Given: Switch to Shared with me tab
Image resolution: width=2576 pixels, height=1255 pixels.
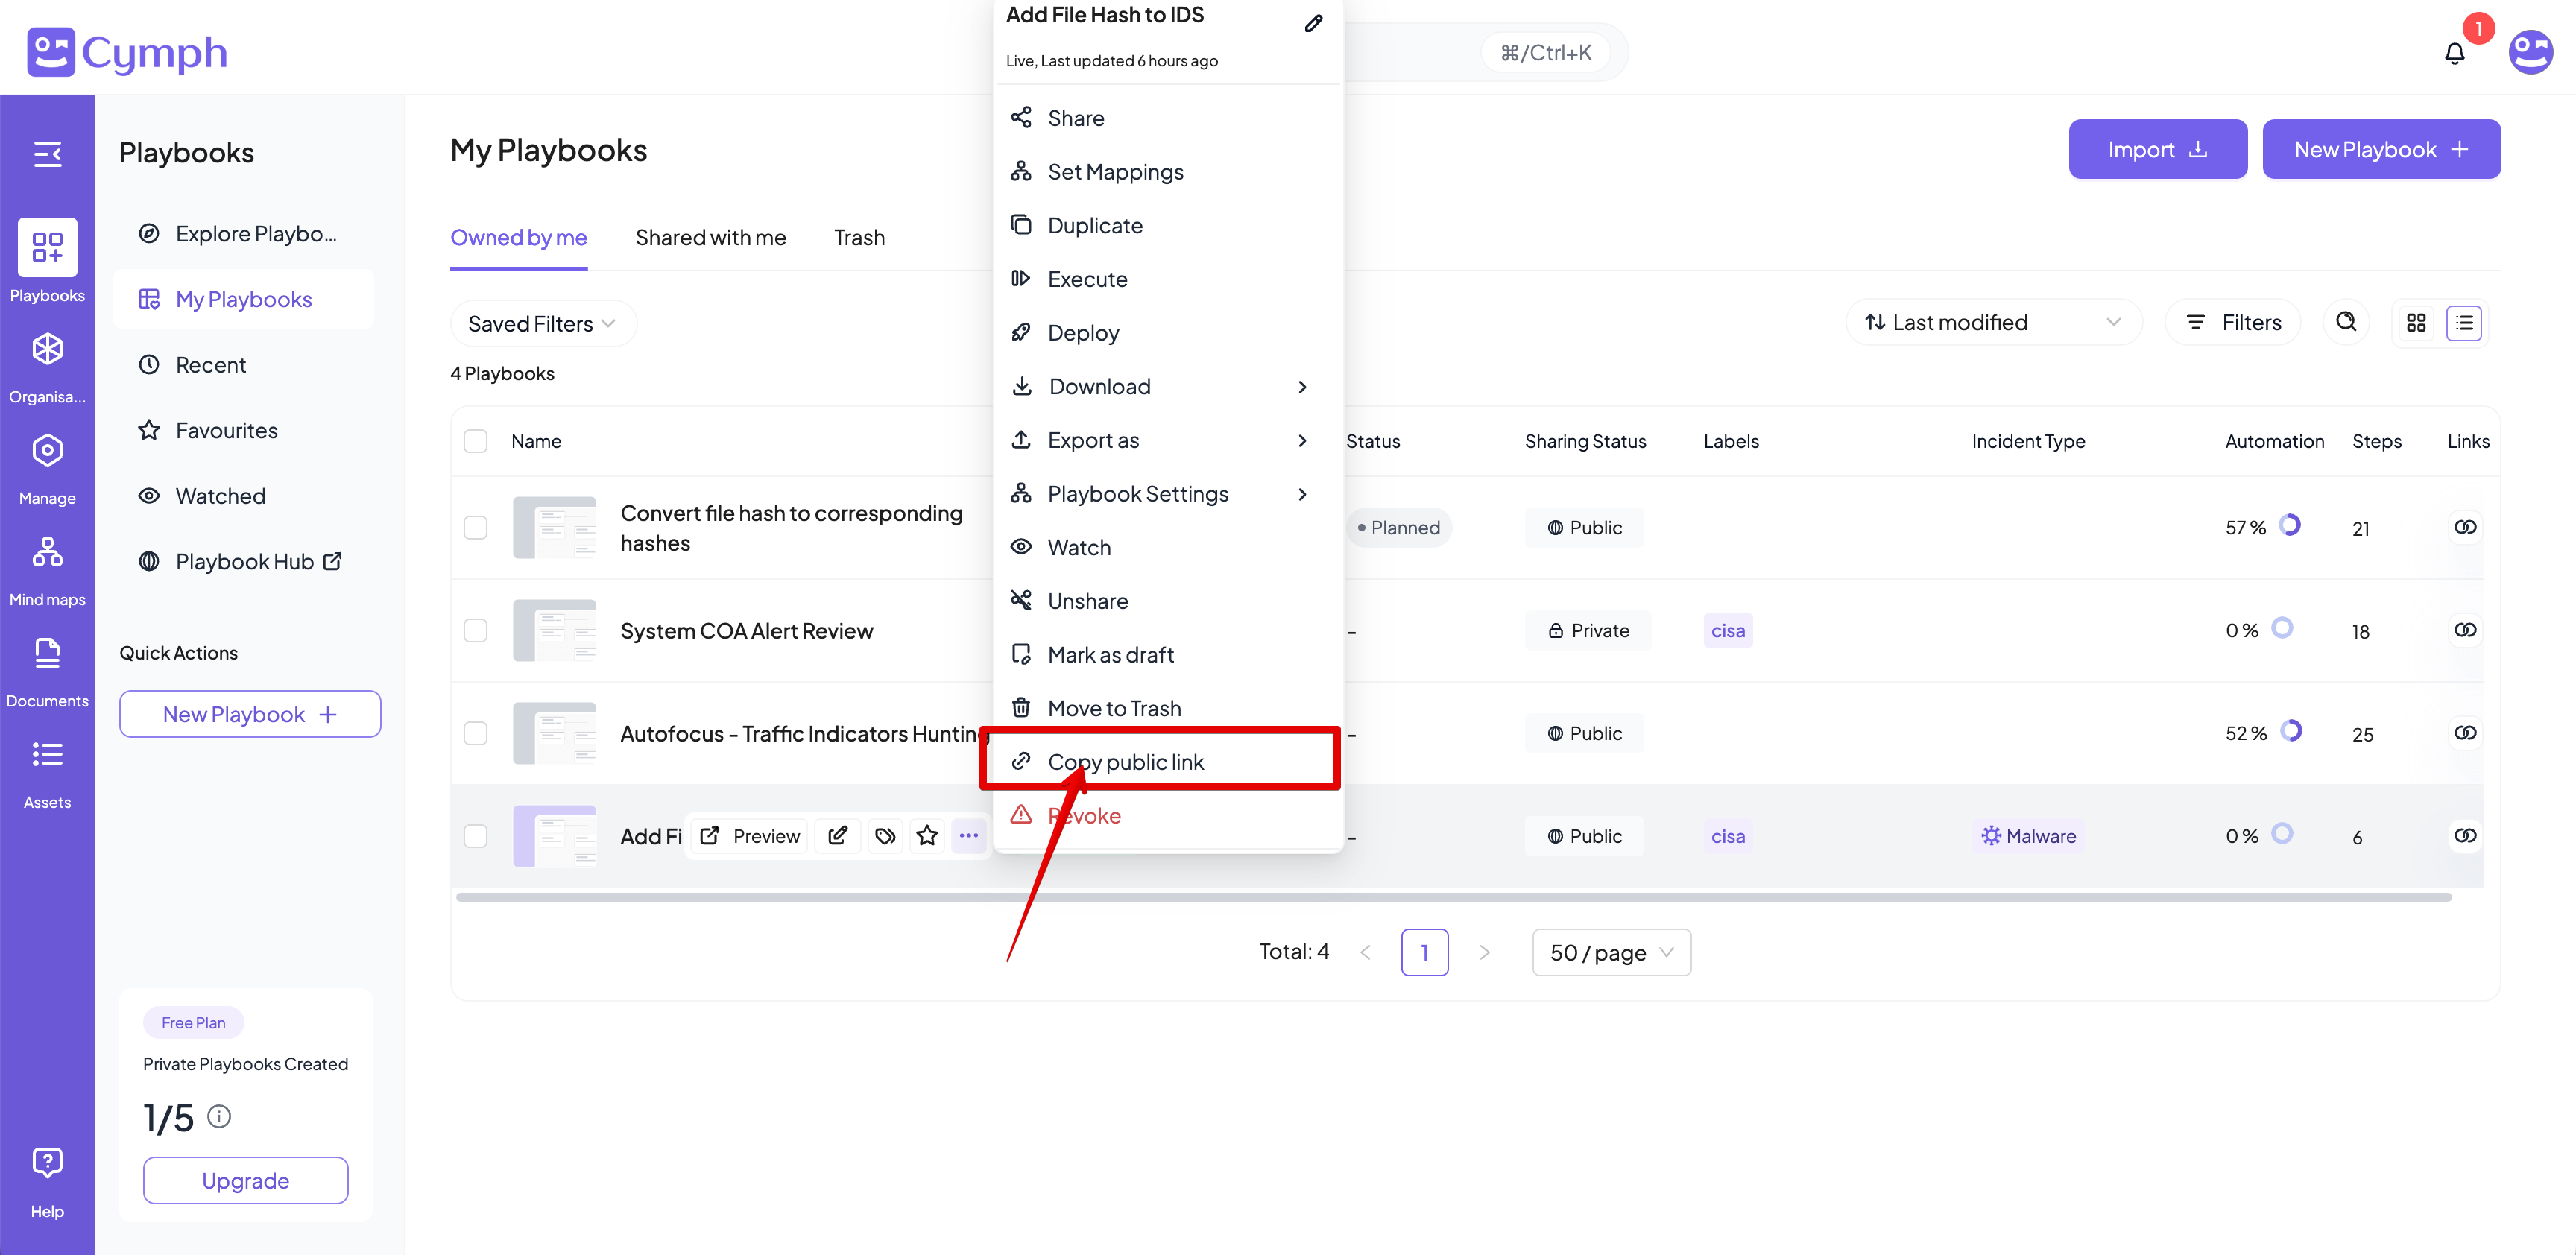Looking at the screenshot, I should pyautogui.click(x=710, y=238).
